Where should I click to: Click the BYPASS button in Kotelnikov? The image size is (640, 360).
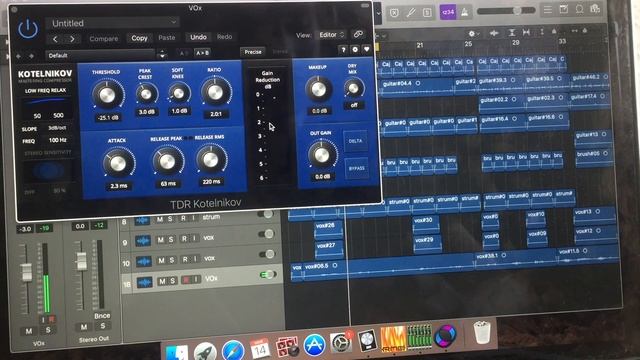(x=357, y=168)
